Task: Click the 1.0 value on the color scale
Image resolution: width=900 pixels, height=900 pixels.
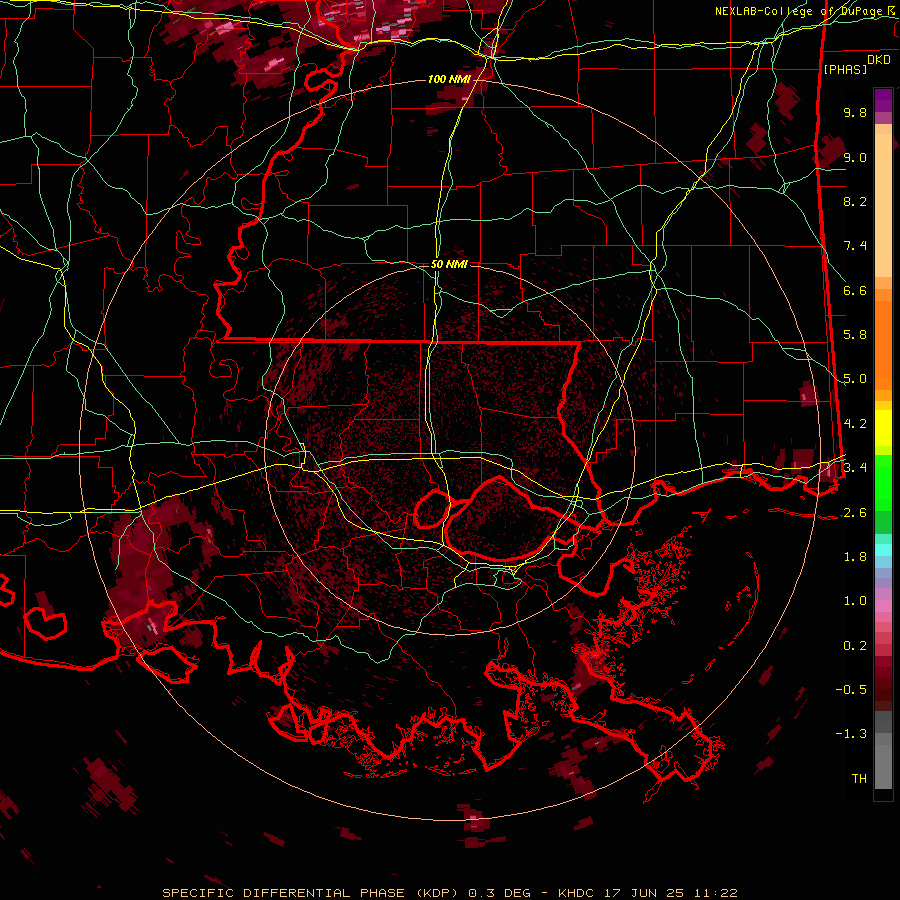Action: 855,601
